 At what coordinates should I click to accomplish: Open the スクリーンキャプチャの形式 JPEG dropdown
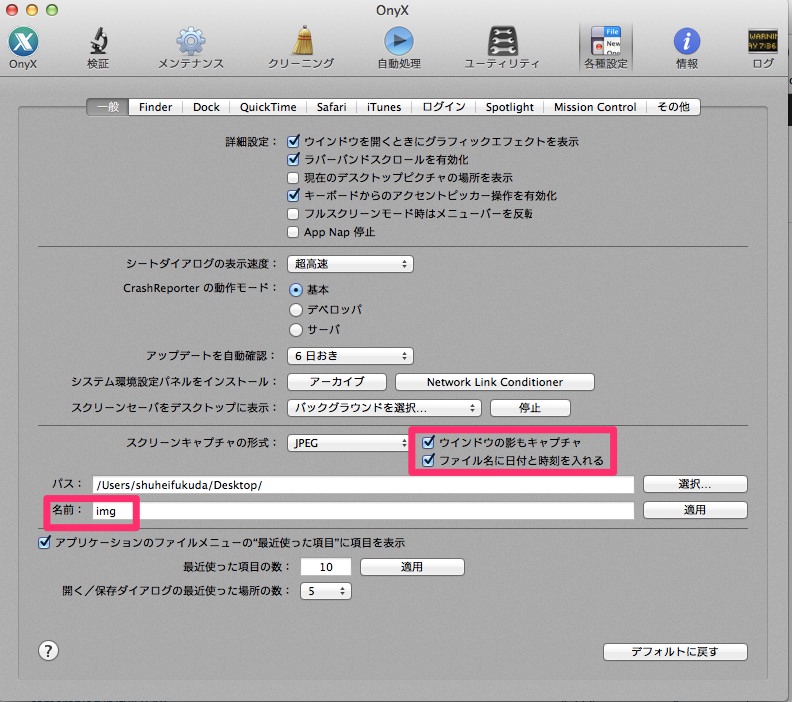(348, 443)
